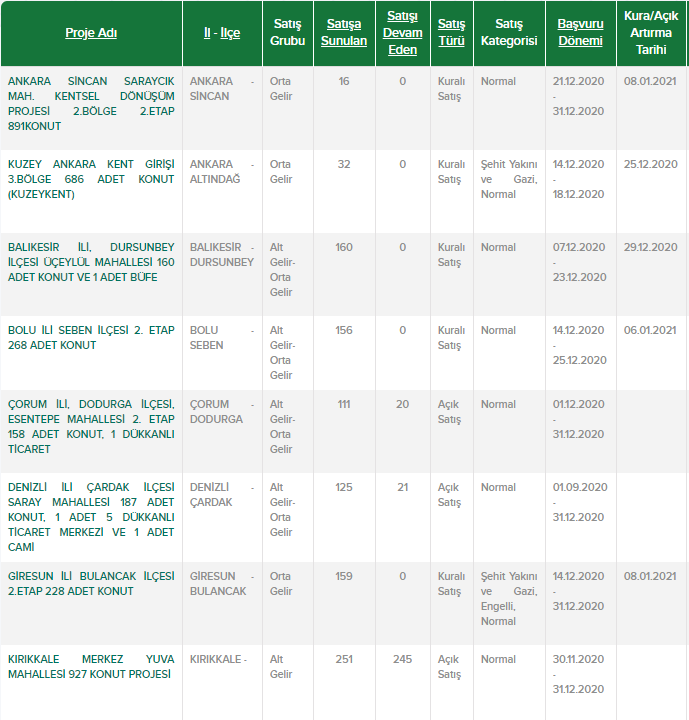Image resolution: width=689 pixels, height=720 pixels.
Task: Open Kırıkkale Merkez Yuva Mahallesi project
Action: click(91, 666)
